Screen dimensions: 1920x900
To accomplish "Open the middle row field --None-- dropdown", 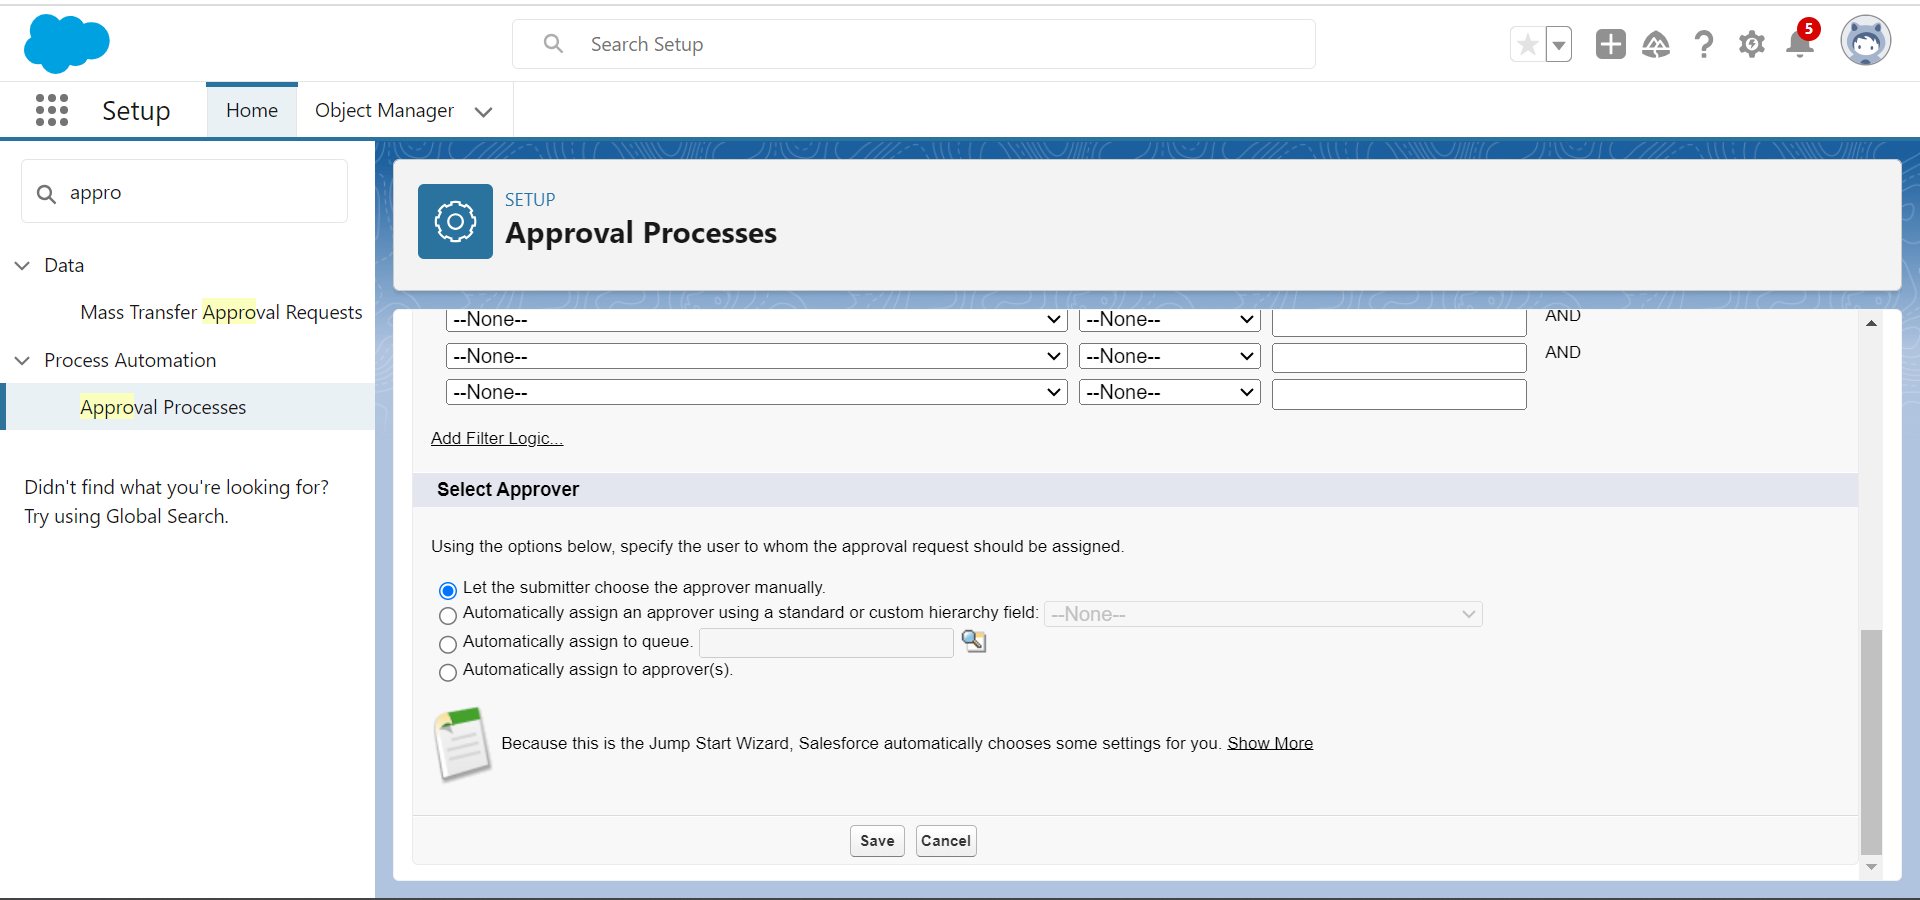I will point(757,356).
